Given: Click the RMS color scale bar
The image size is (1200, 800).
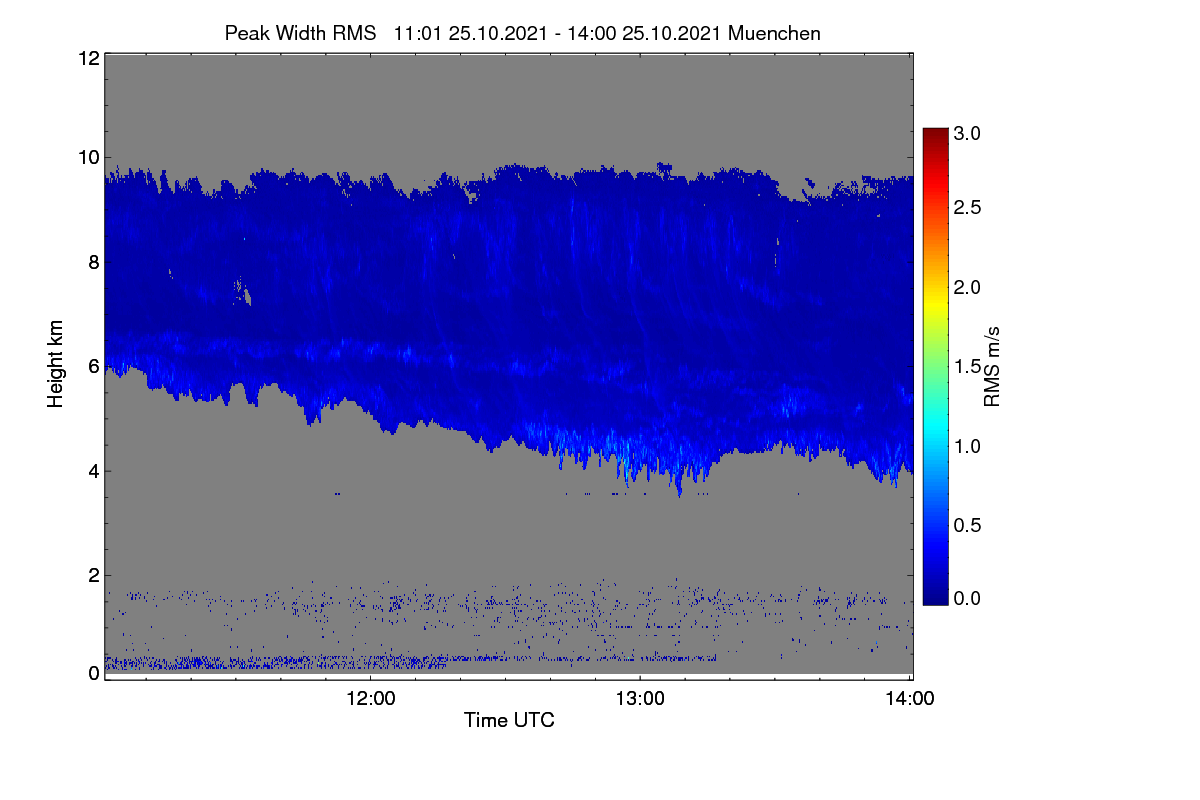Looking at the screenshot, I should [935, 366].
